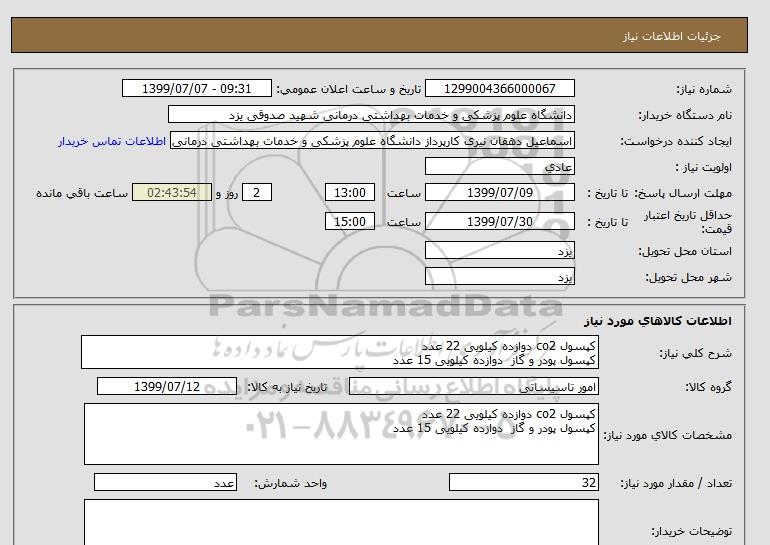Screen dimensions: 770x545
Task: Click the remaining days field showing 2
Action: [x=257, y=192]
